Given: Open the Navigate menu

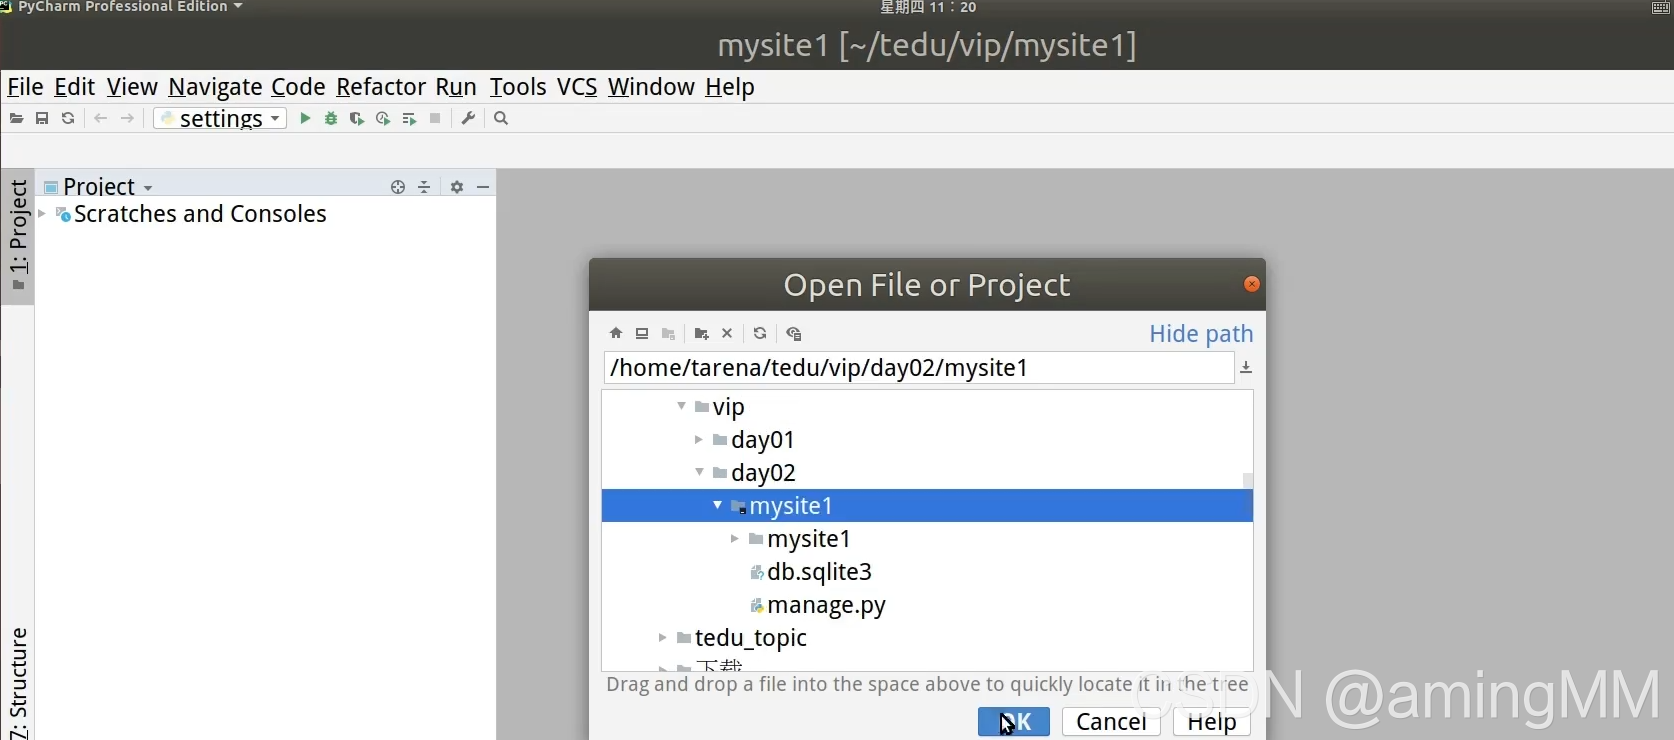Looking at the screenshot, I should click(x=215, y=87).
